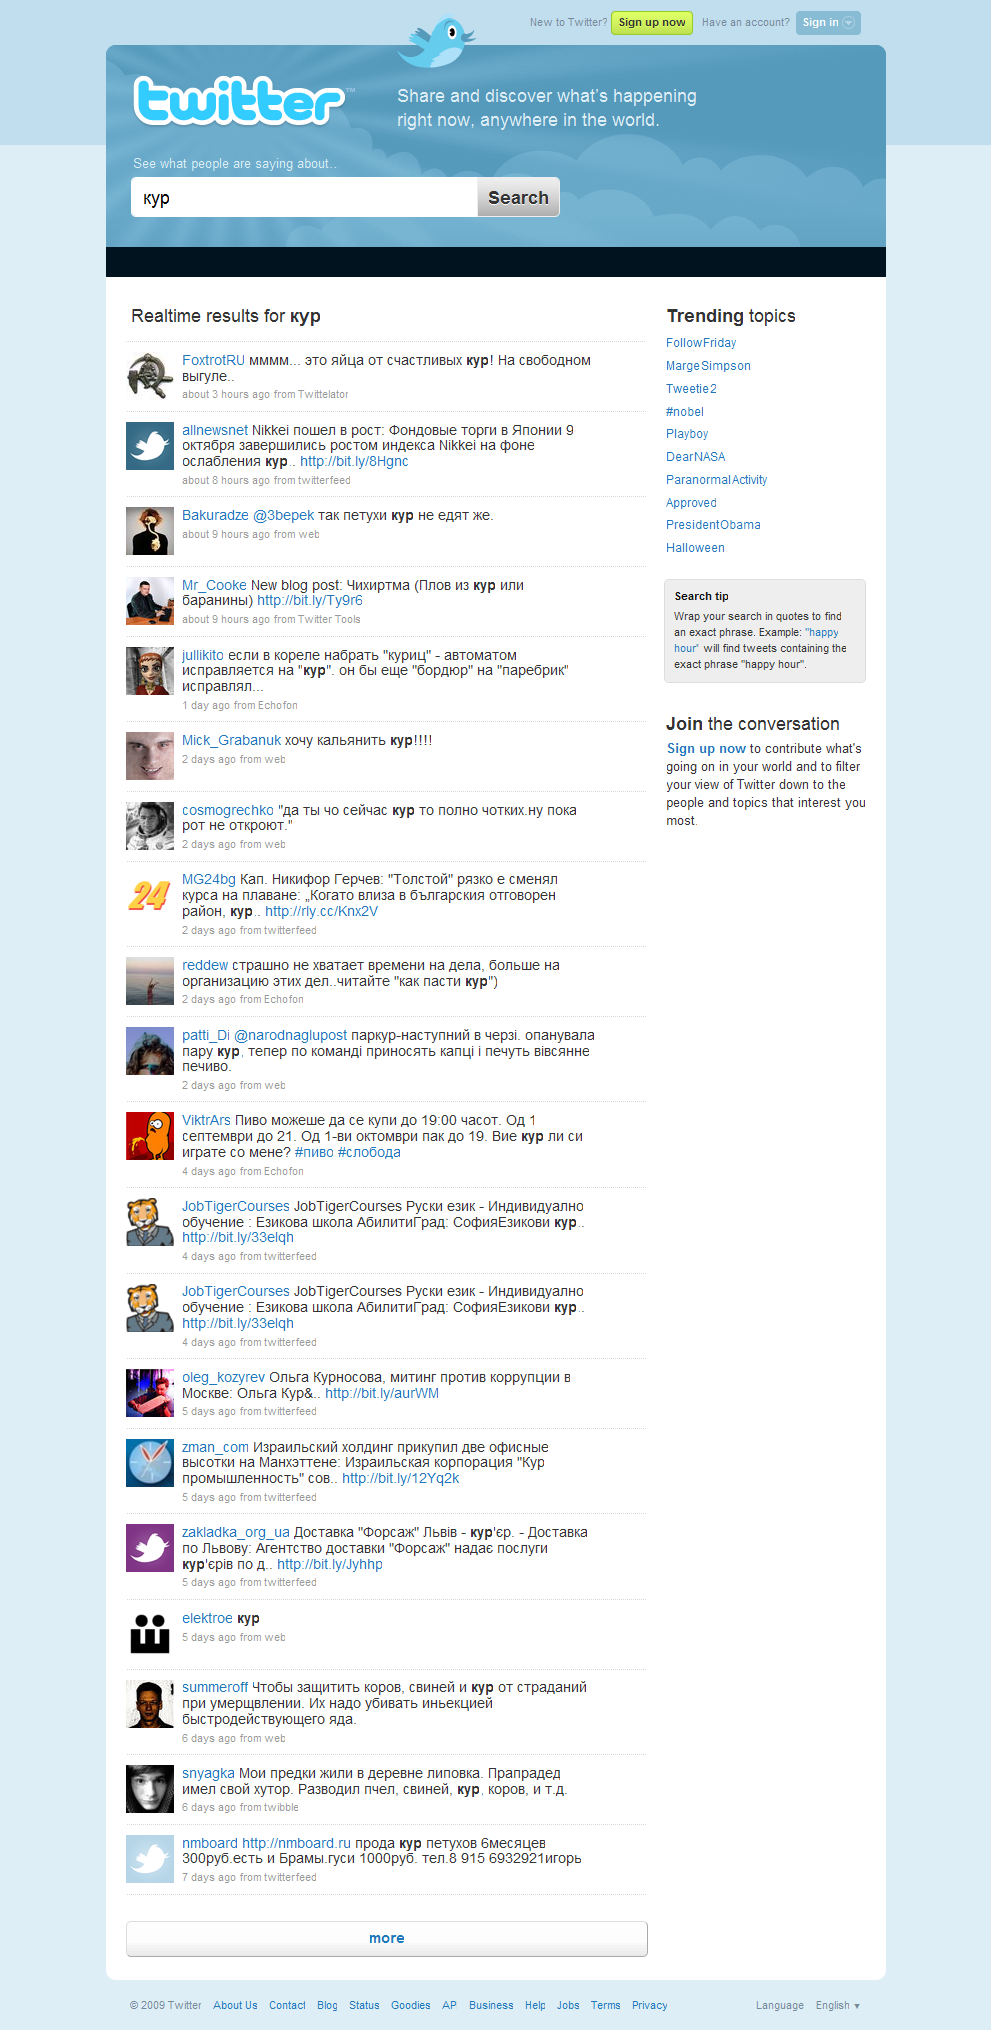
Task: Open Halloween trending topic
Action: (x=695, y=548)
